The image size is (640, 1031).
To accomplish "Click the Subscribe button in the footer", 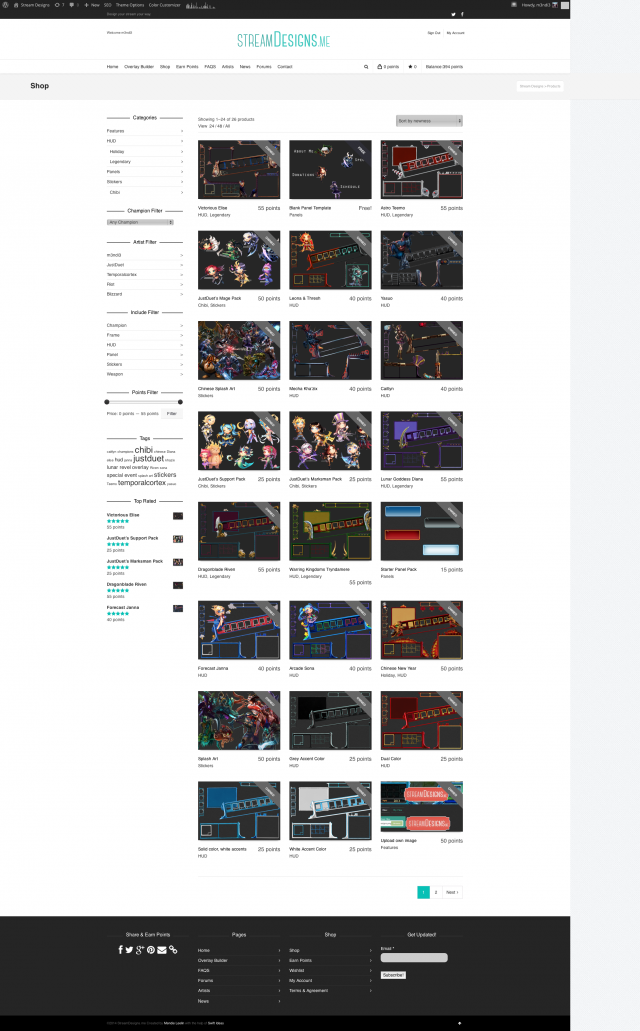I will point(393,975).
